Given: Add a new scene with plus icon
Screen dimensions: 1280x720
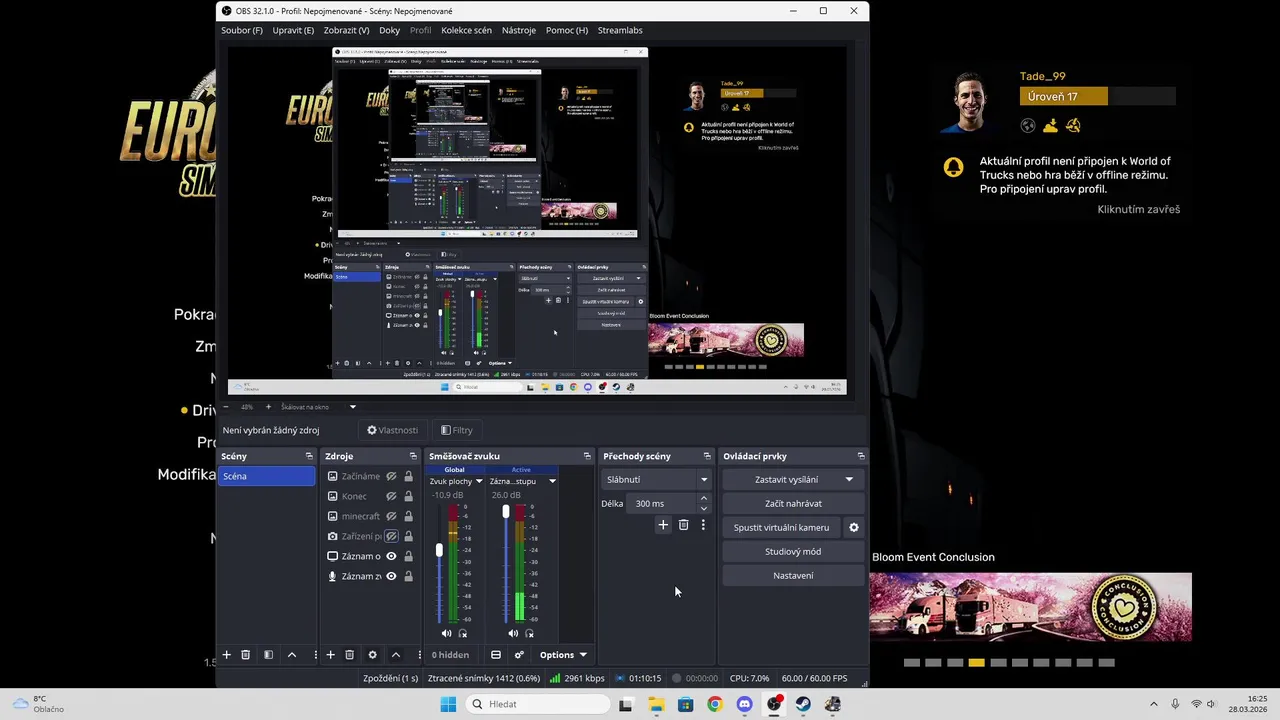Looking at the screenshot, I should 226,655.
